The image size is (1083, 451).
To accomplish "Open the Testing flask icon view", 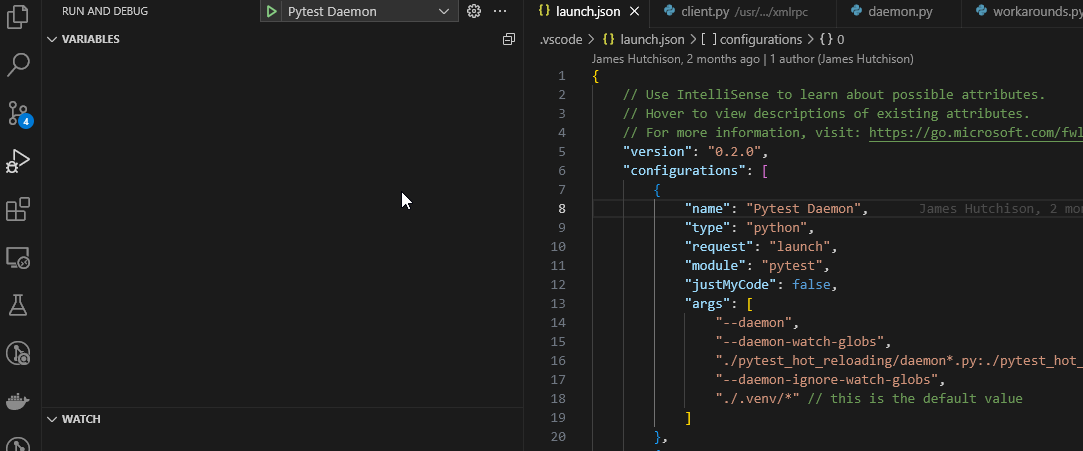I will click(x=17, y=305).
